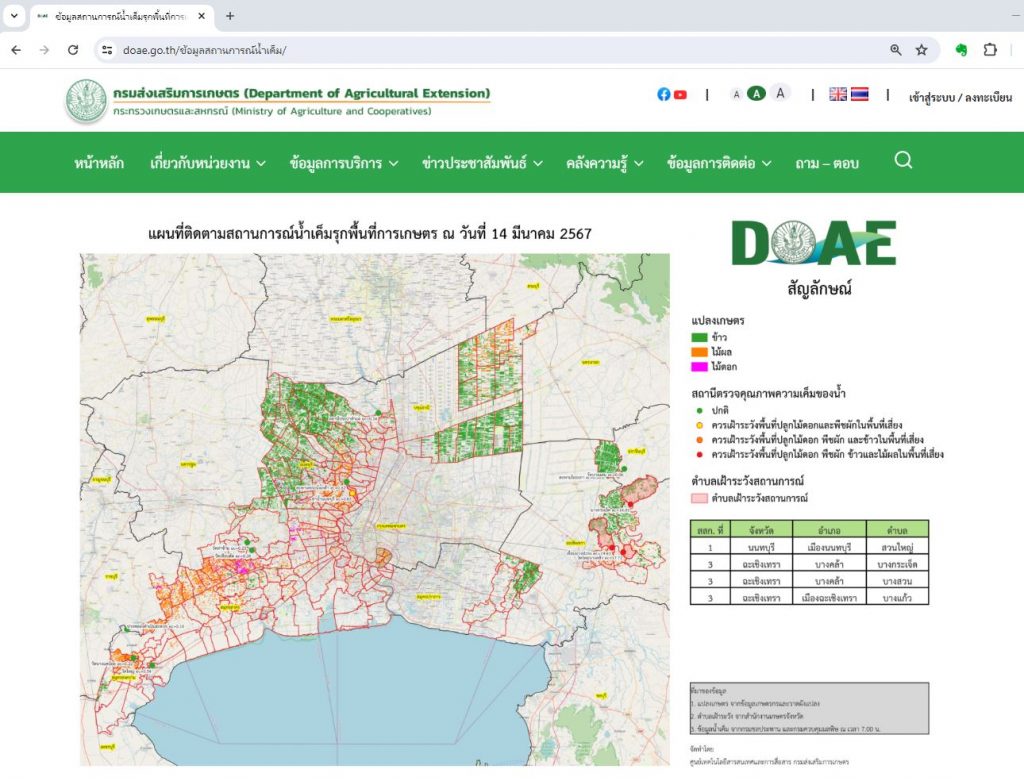The image size is (1024, 781).
Task: Open the DOAE Facebook page icon
Action: (x=664, y=94)
